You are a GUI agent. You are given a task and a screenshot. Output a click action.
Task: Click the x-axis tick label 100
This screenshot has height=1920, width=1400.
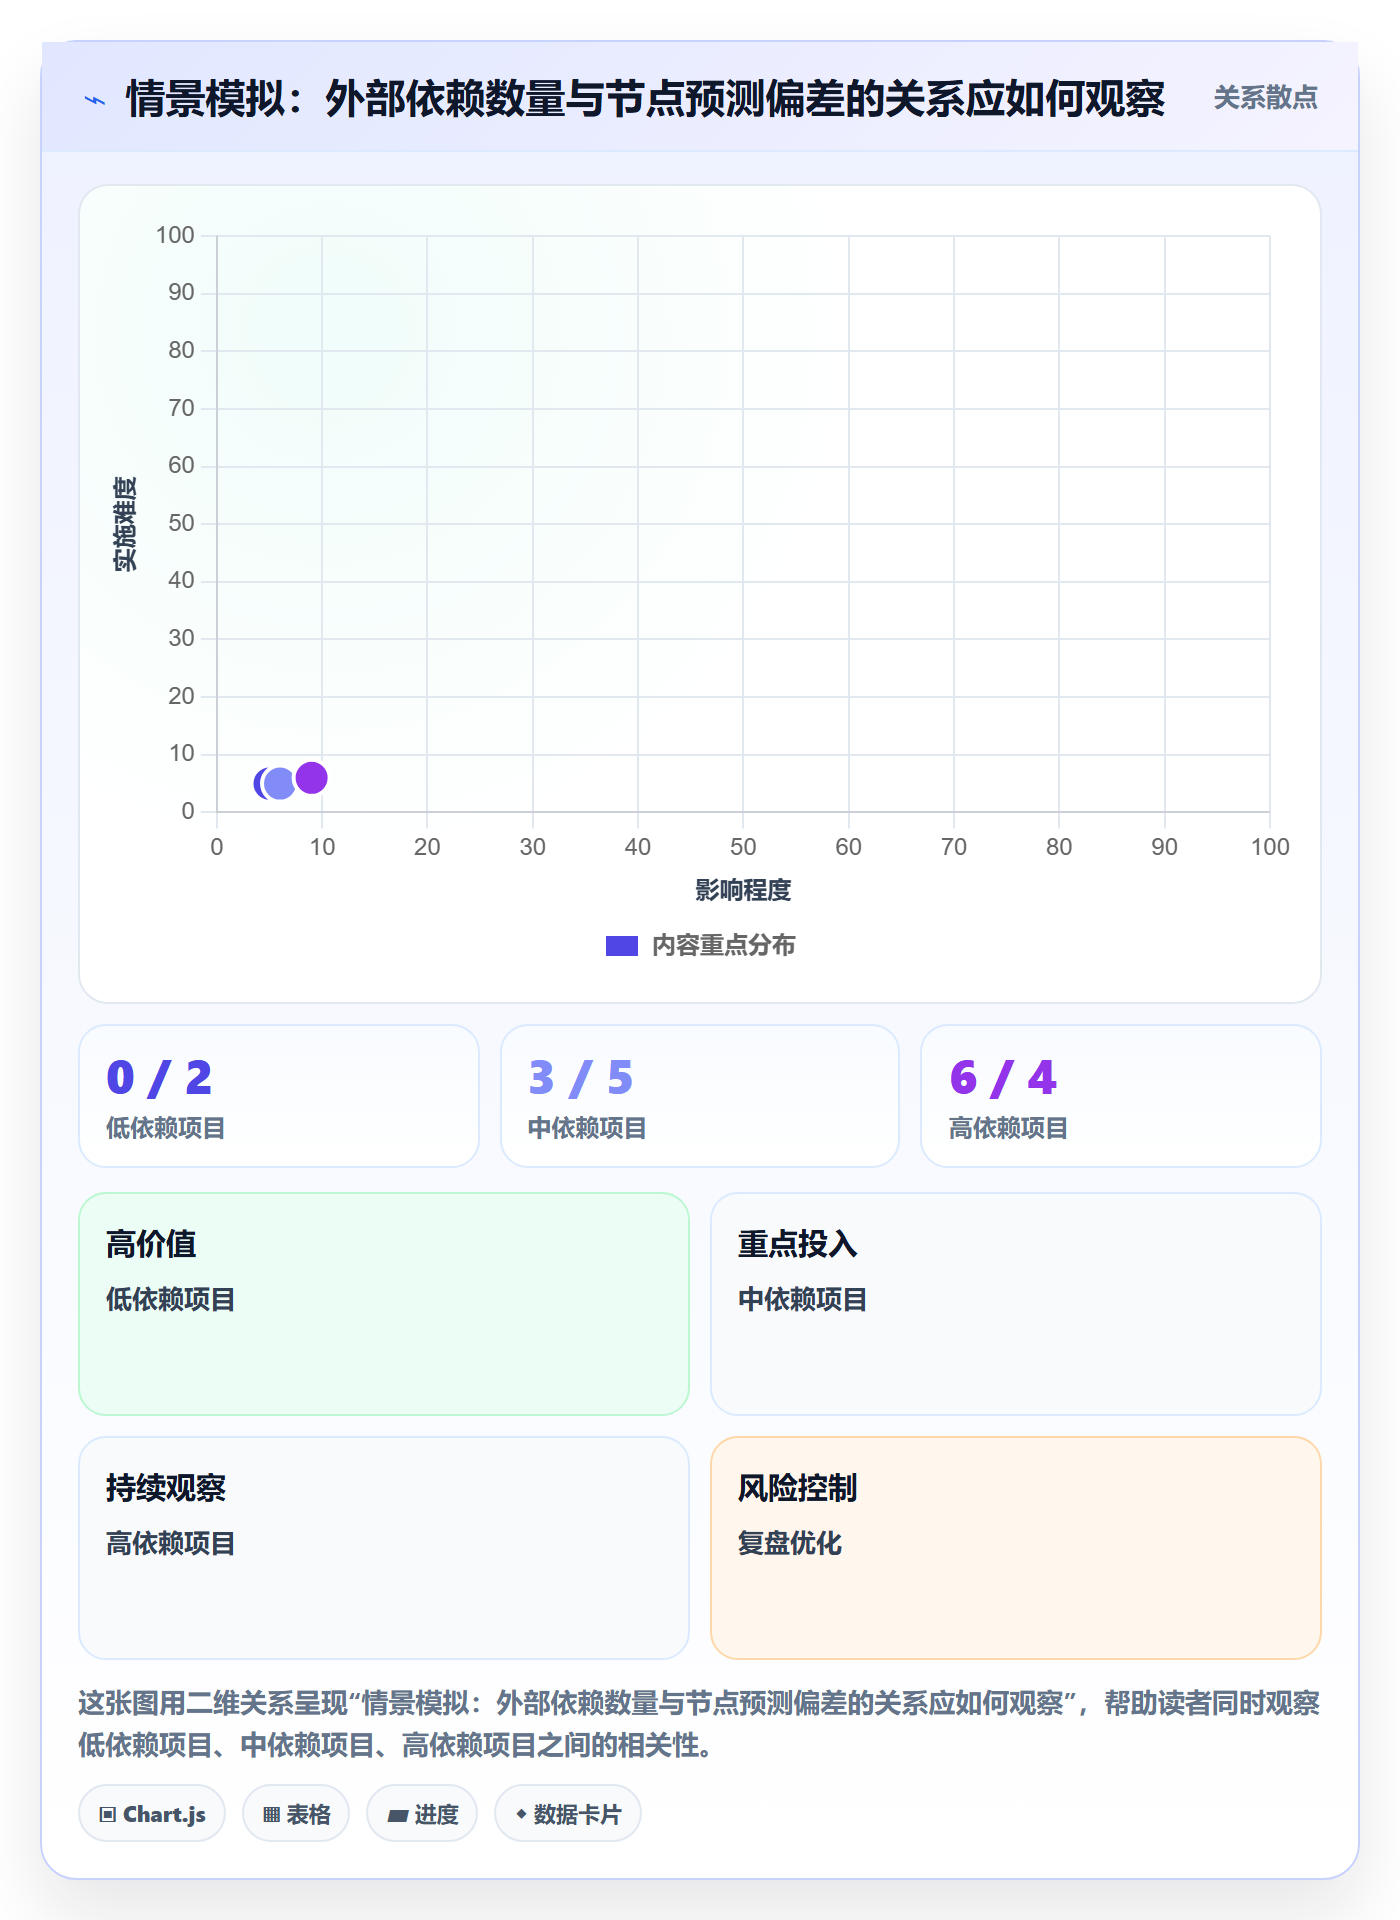click(x=1270, y=847)
